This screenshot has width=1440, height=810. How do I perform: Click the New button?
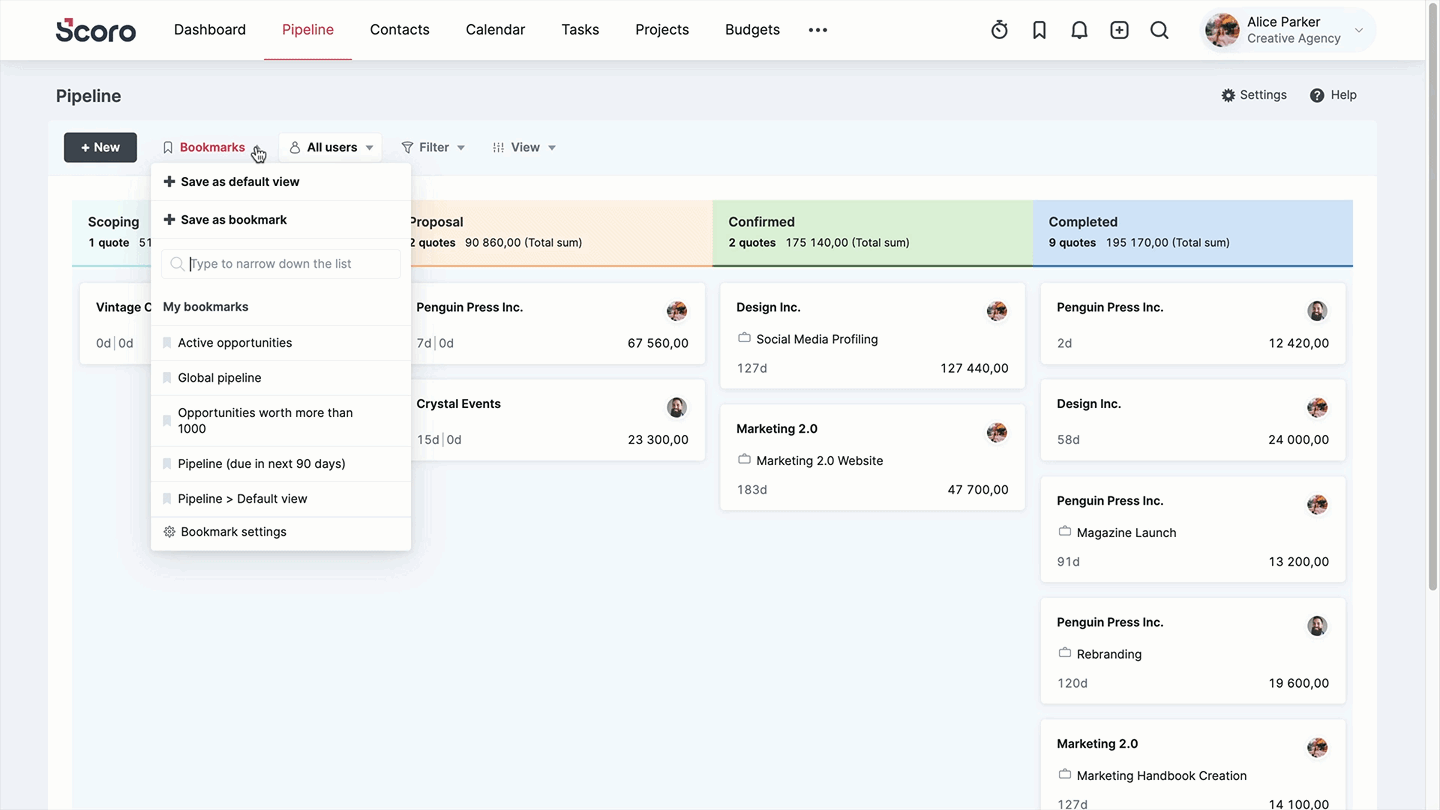(100, 147)
